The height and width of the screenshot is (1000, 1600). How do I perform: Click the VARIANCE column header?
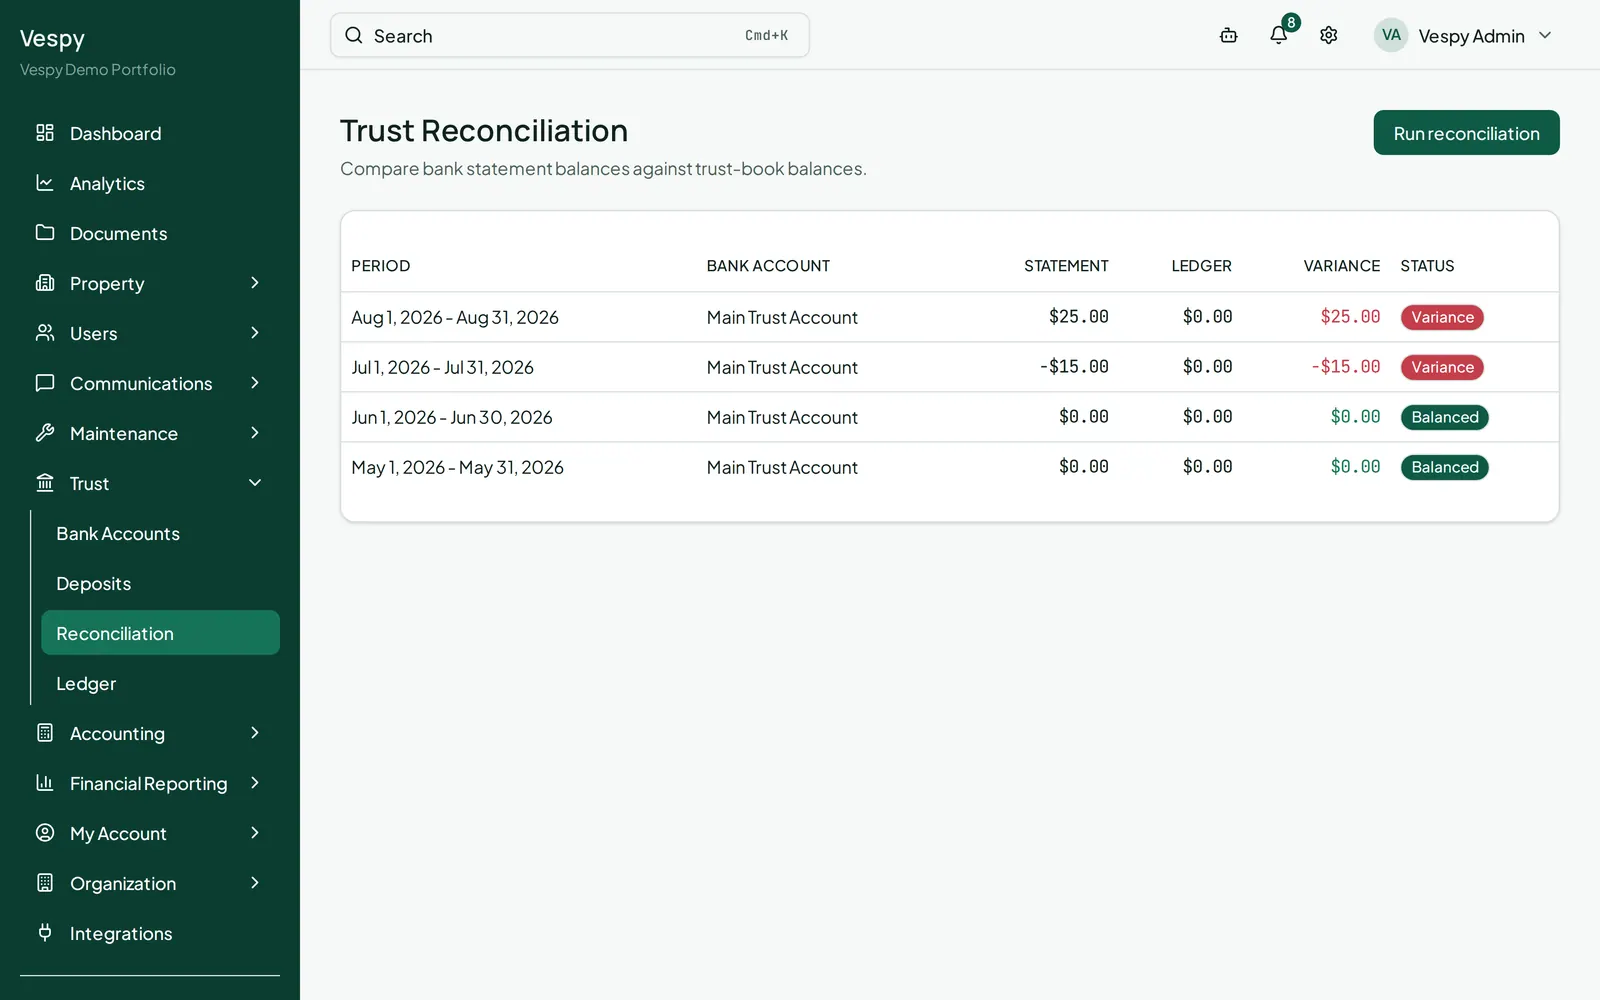[x=1341, y=266]
